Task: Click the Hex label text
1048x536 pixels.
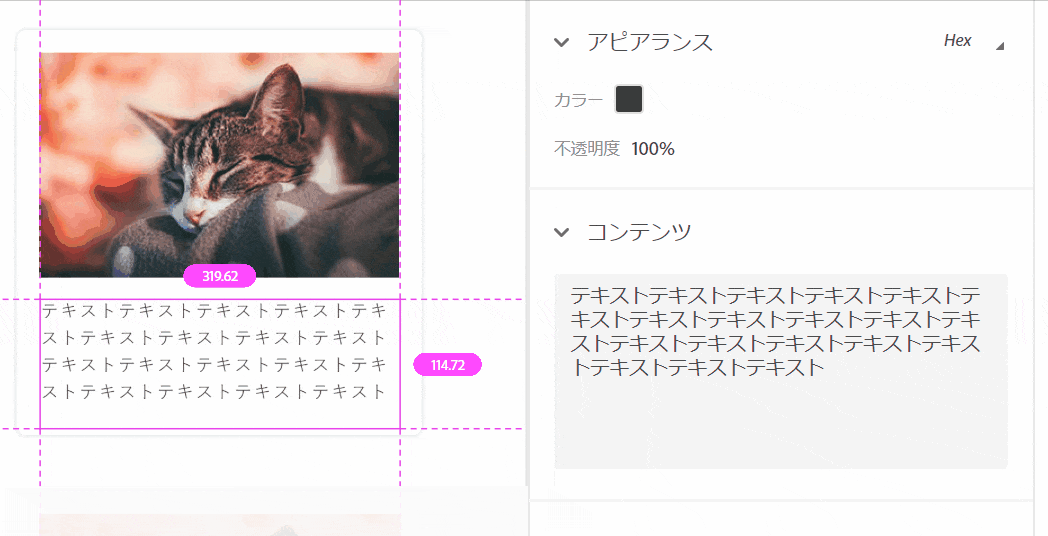Action: 957,41
